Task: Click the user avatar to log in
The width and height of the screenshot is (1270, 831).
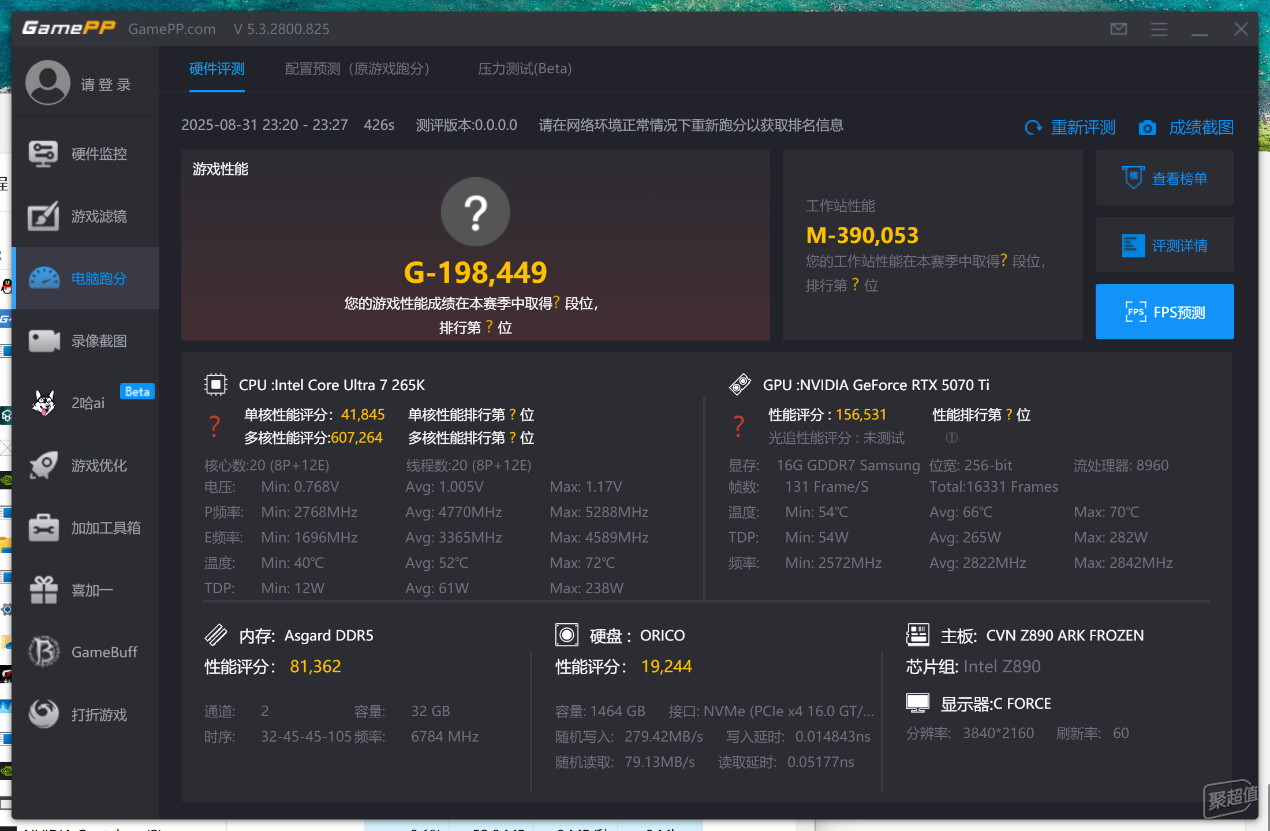Action: (48, 84)
